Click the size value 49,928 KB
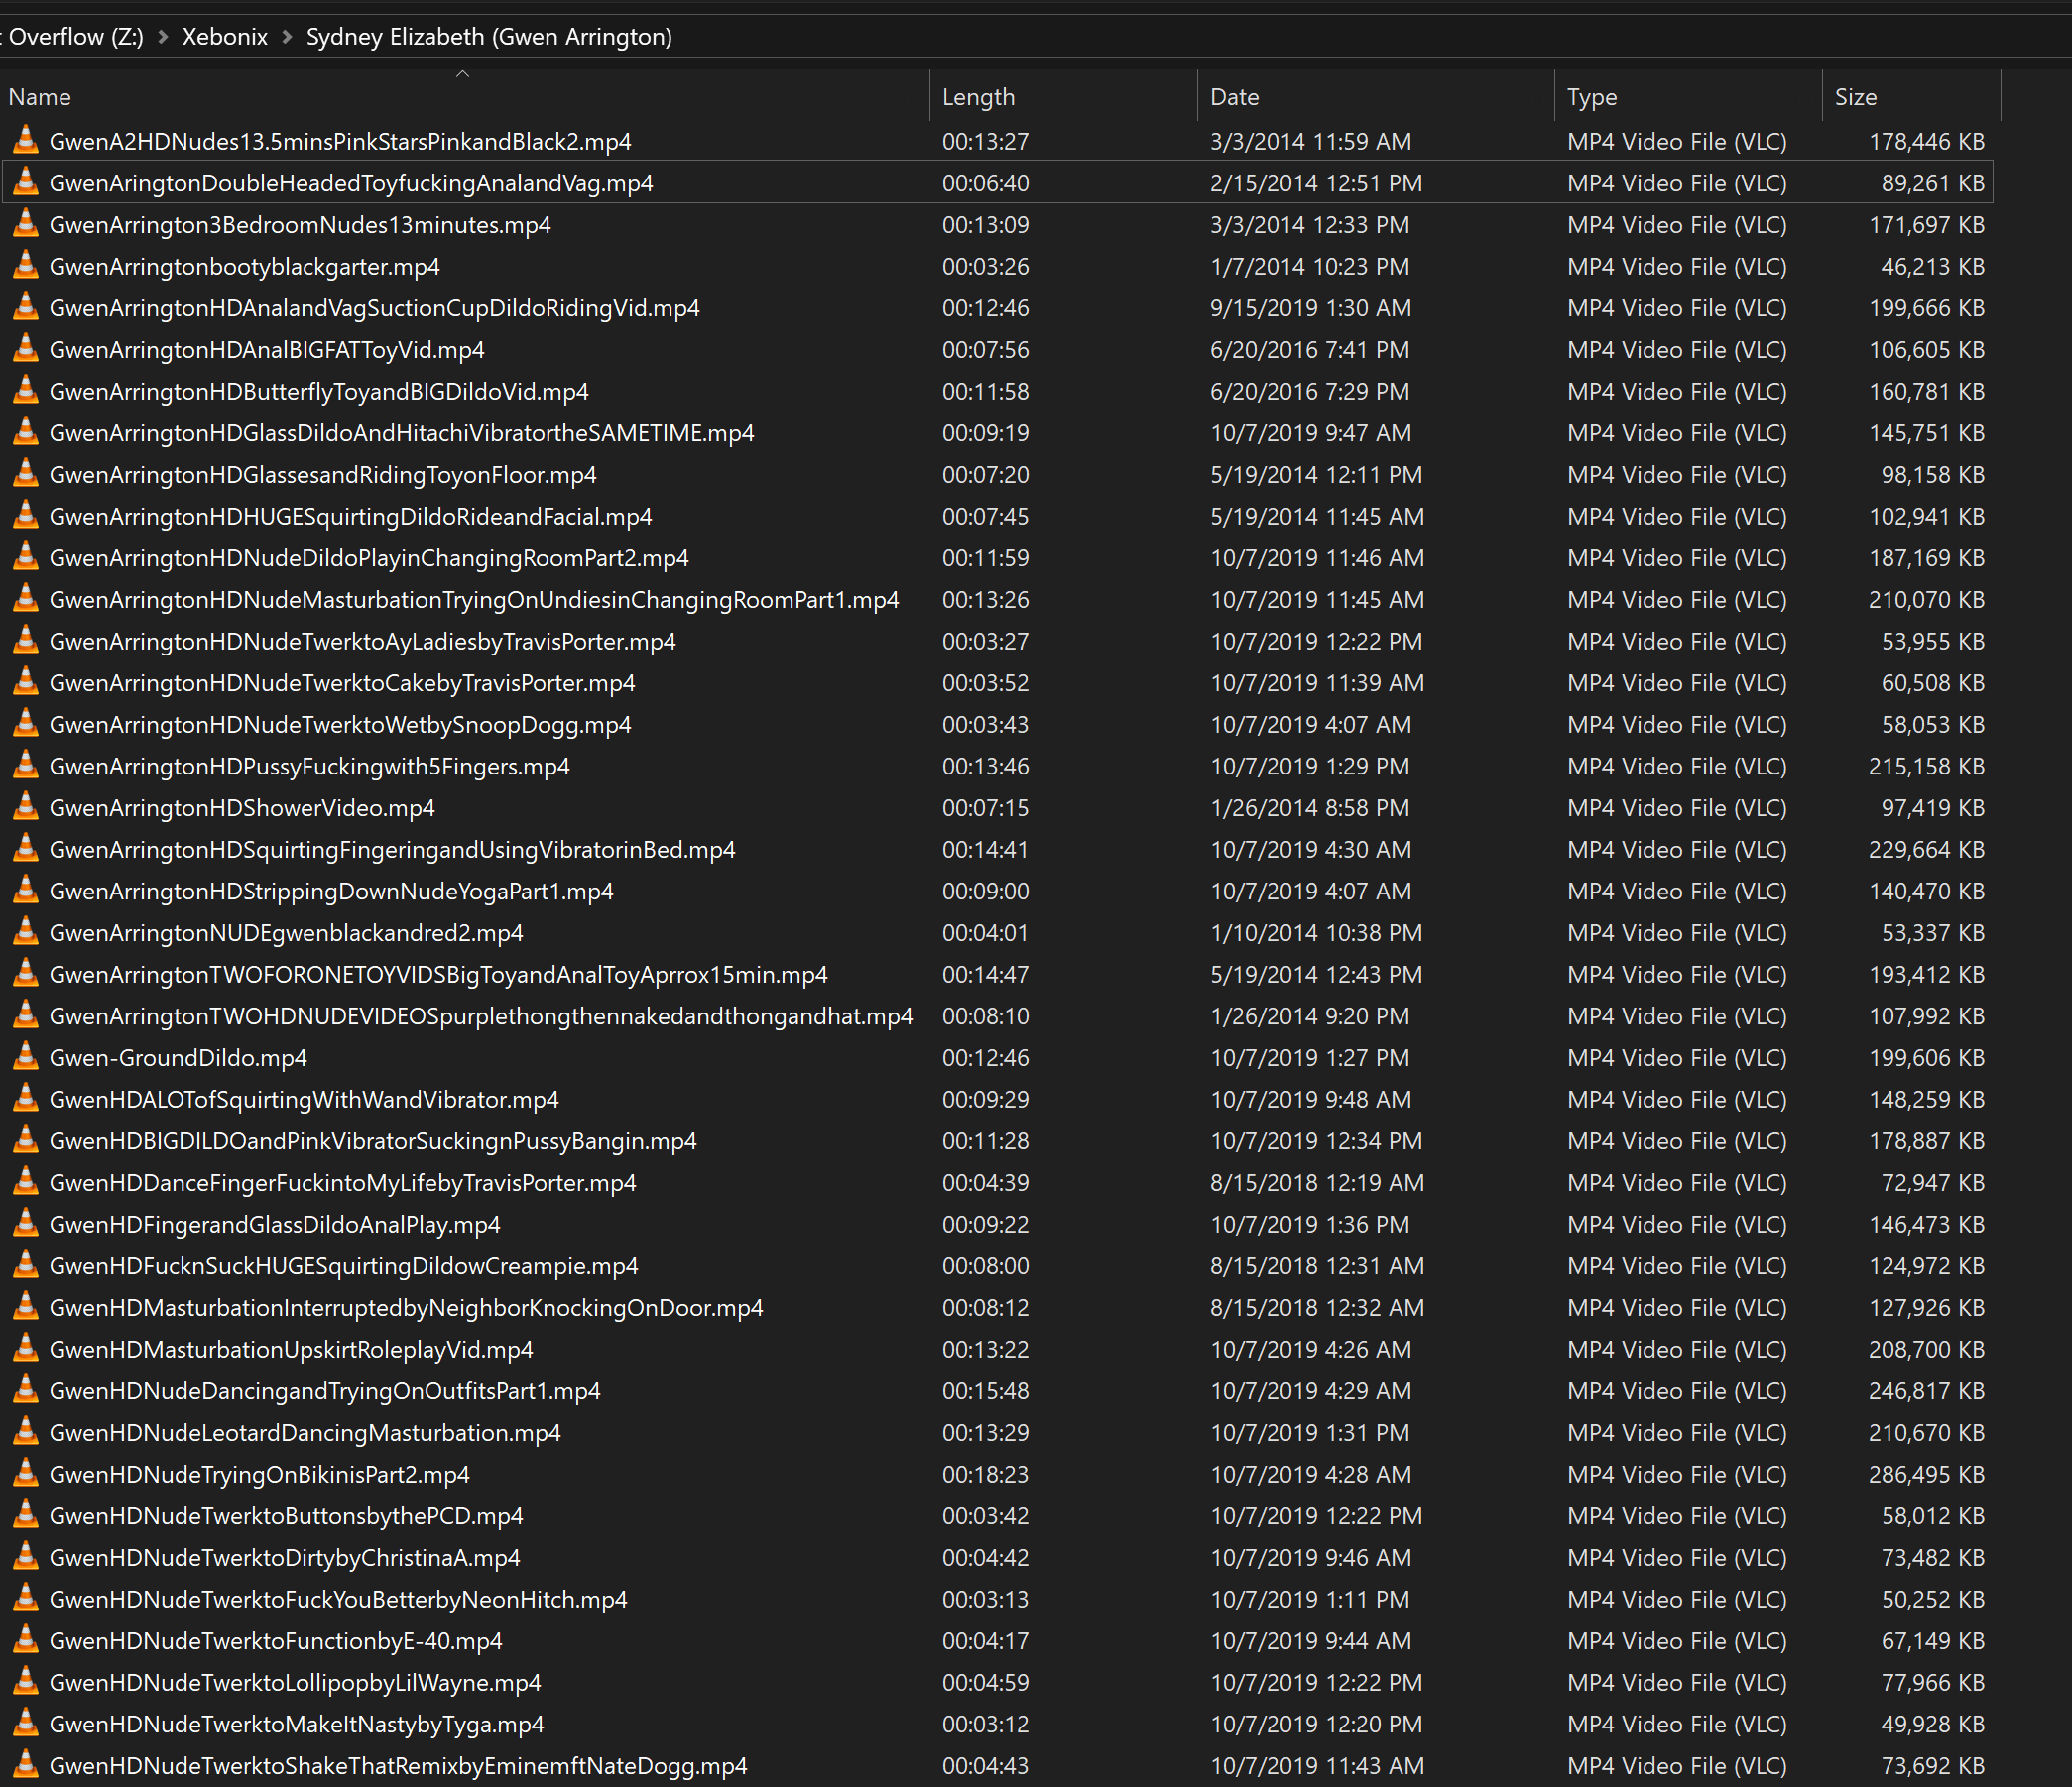 click(1933, 1724)
